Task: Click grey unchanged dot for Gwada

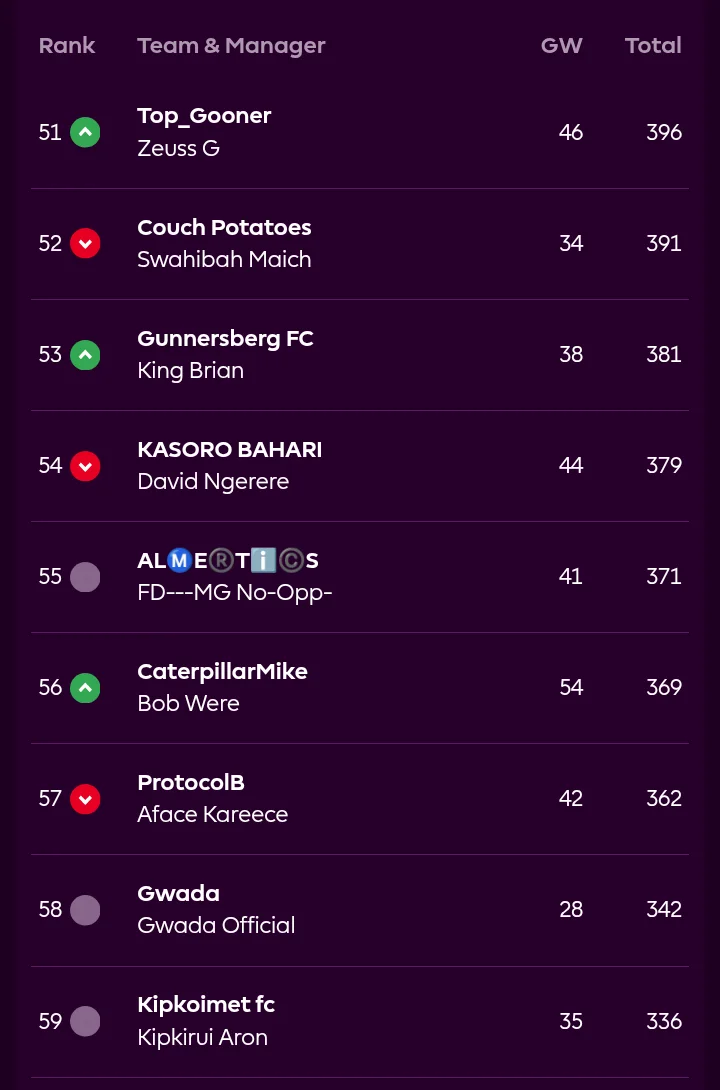Action: [x=85, y=910]
